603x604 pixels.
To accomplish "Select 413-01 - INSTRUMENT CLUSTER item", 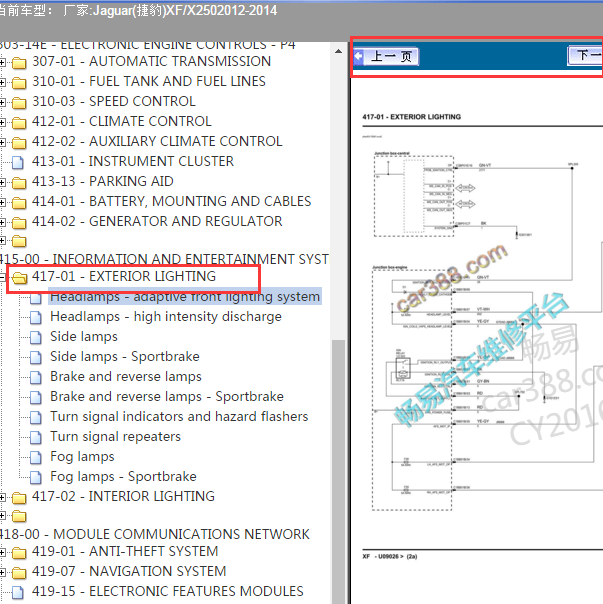I will [x=133, y=161].
